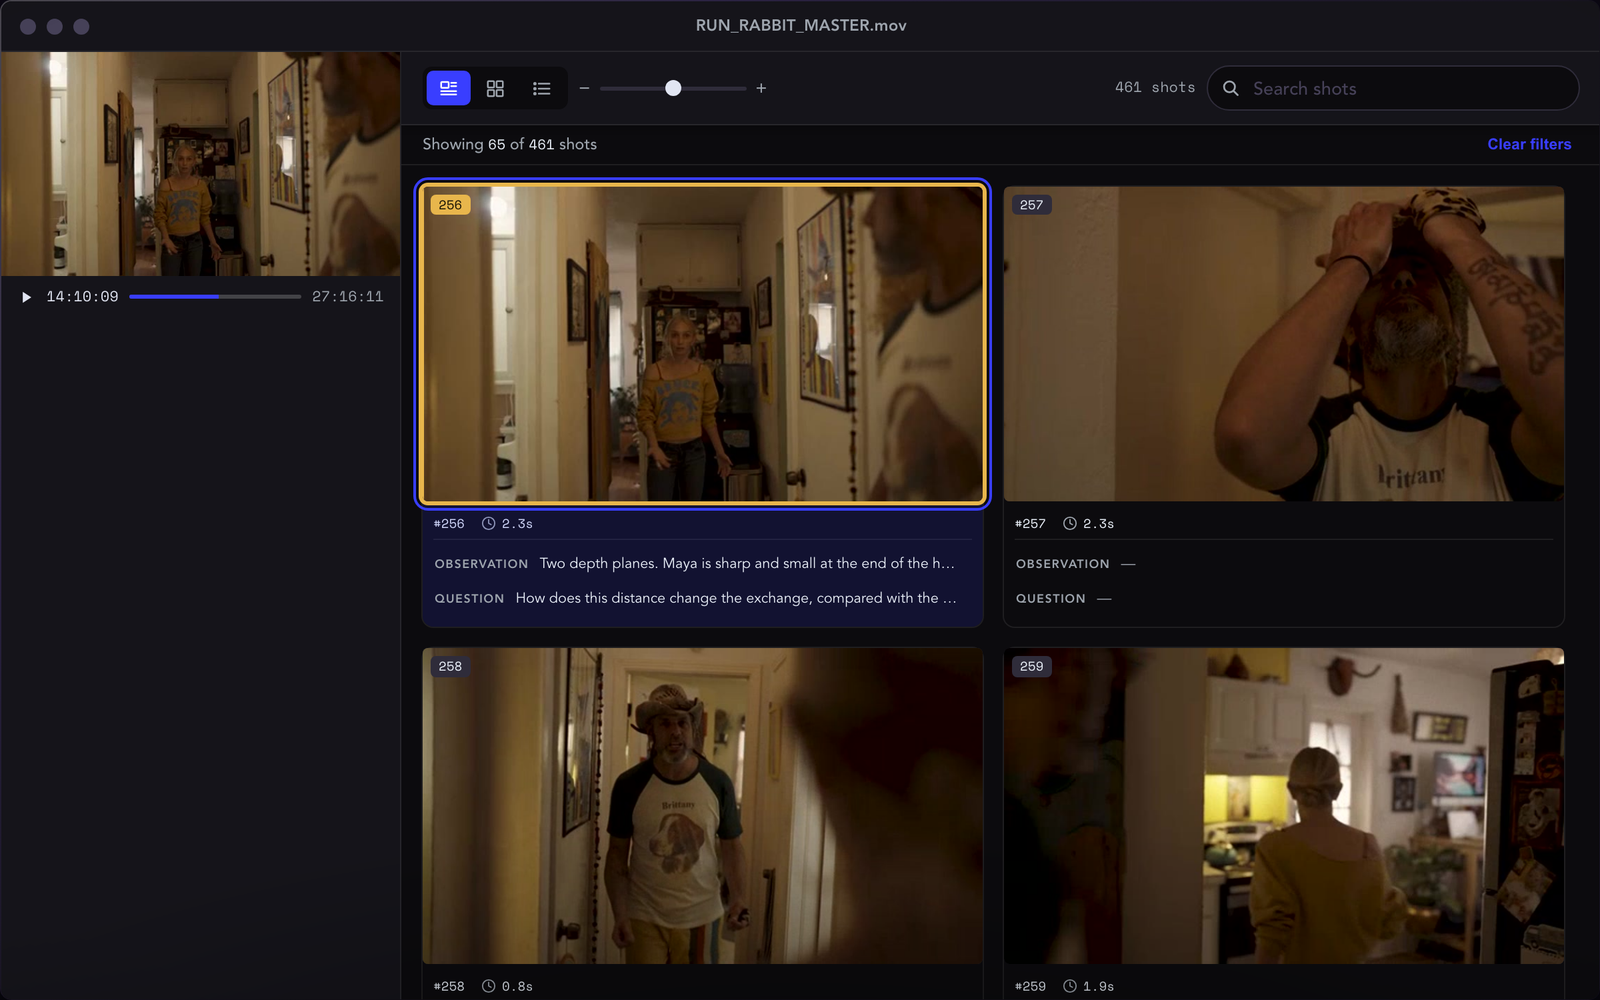
Task: Click the #258 label under thumbnail
Action: point(449,986)
